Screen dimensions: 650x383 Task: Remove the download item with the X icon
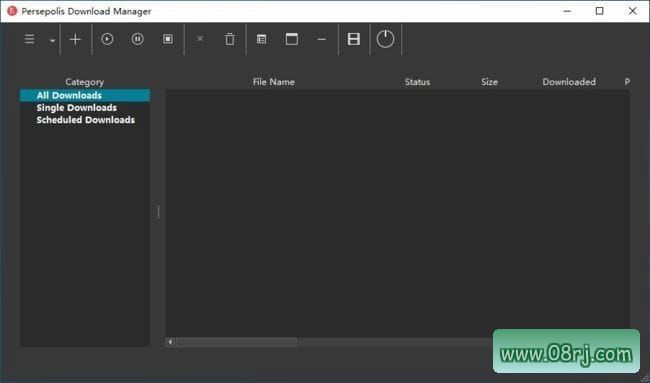[x=200, y=39]
